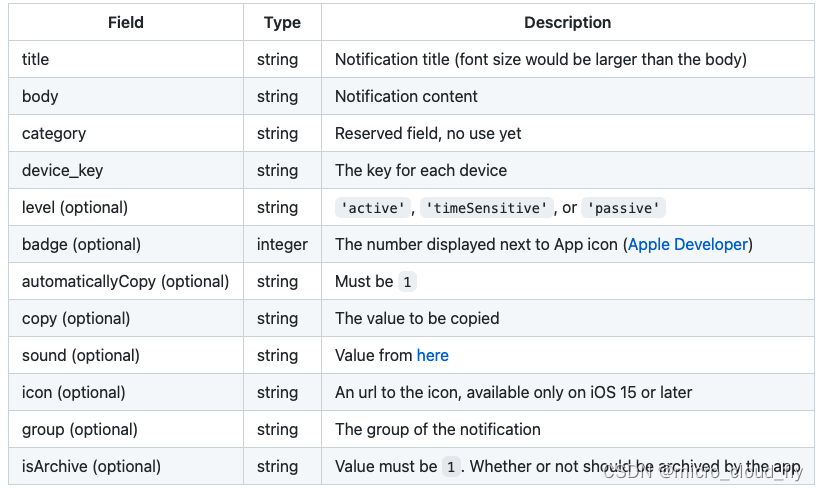Click the level (optional) field cell
Viewport: 819px width, 491px height.
pos(75,207)
